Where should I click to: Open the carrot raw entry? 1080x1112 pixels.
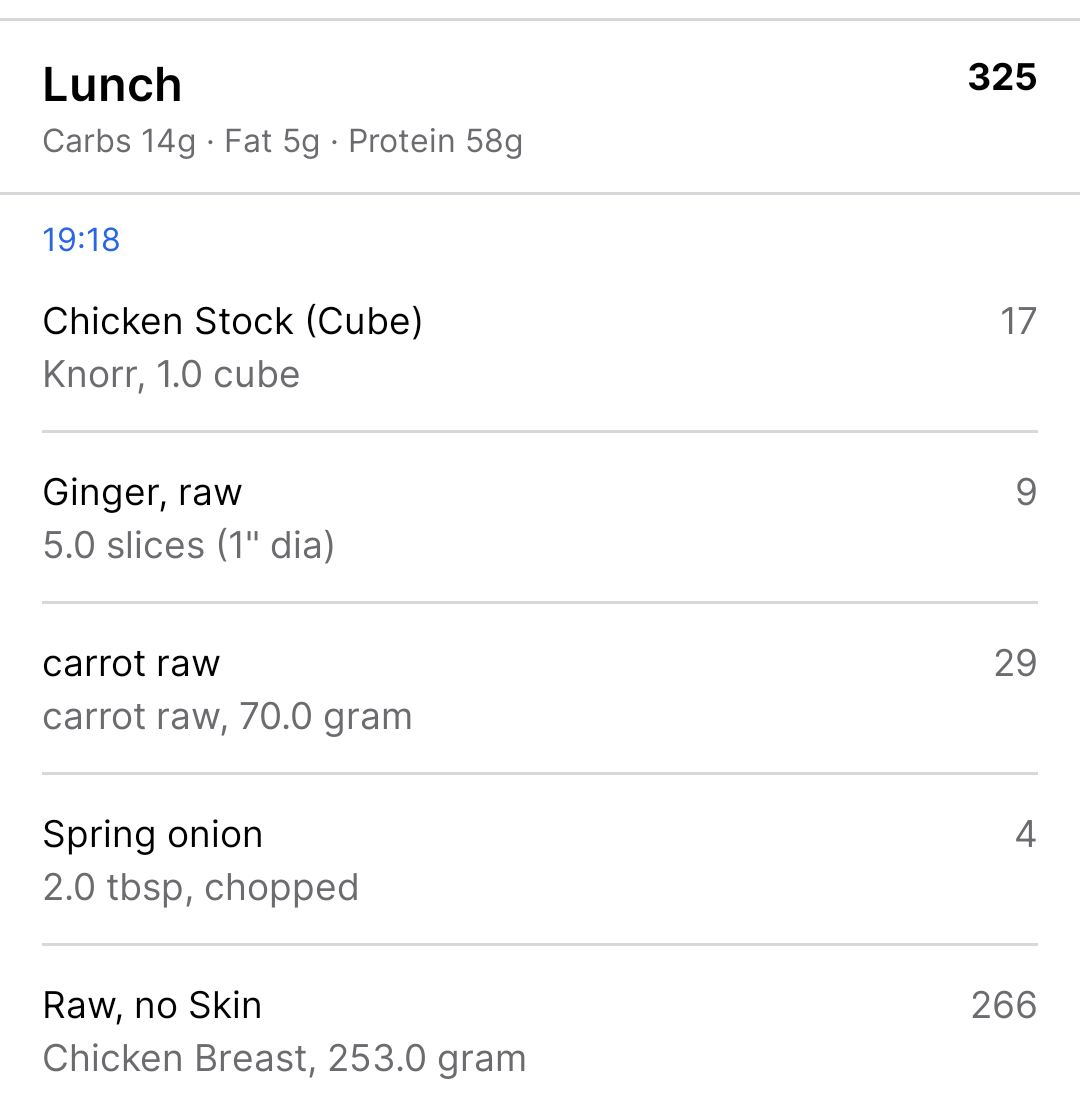[540, 689]
